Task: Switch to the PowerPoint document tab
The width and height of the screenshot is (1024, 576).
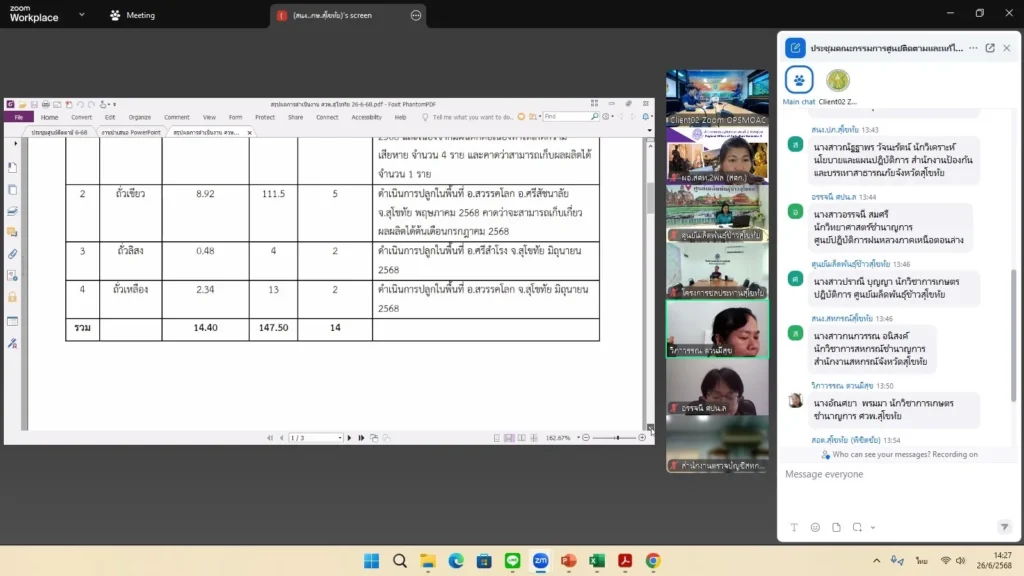Action: click(131, 133)
